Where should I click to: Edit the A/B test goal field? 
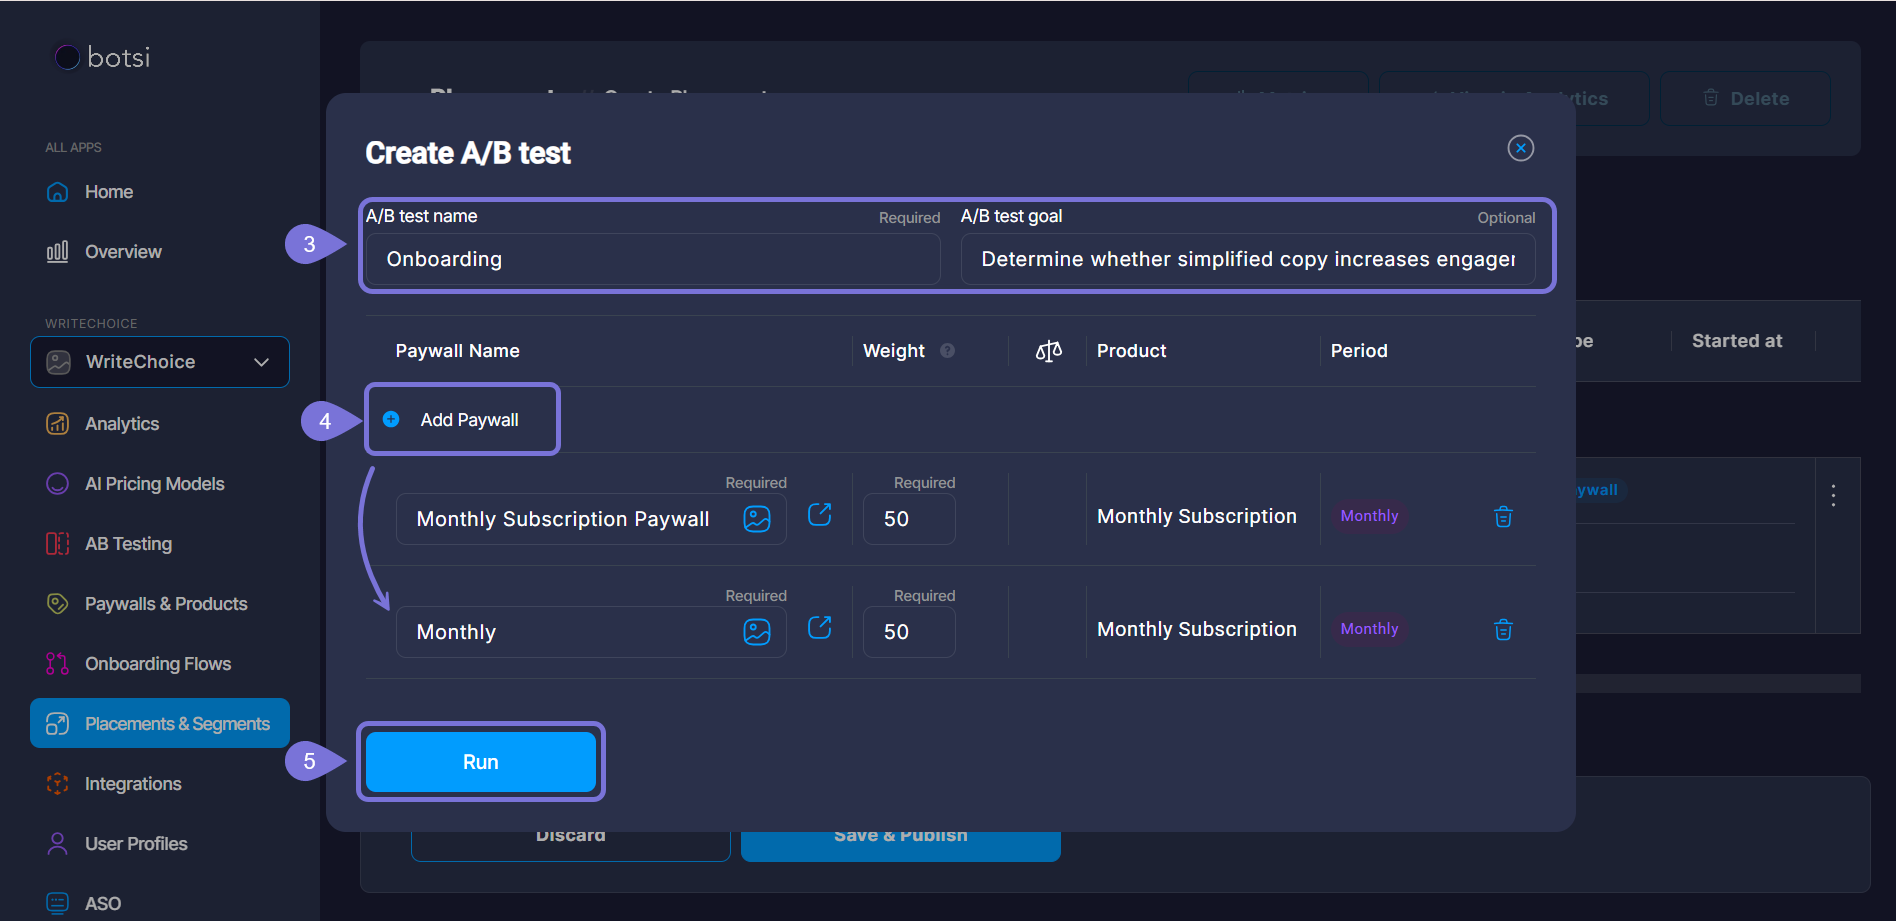1246,260
